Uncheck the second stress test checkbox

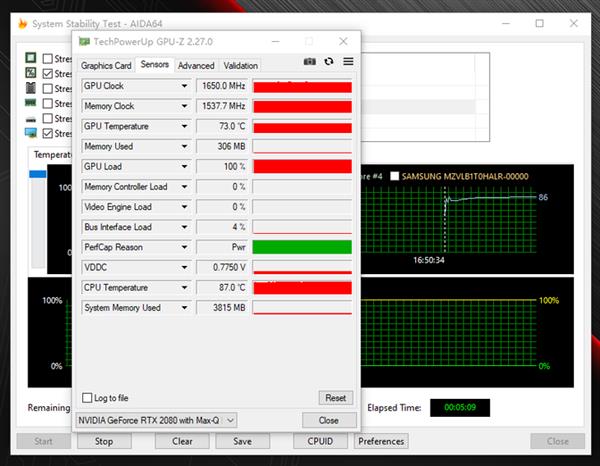click(x=49, y=73)
